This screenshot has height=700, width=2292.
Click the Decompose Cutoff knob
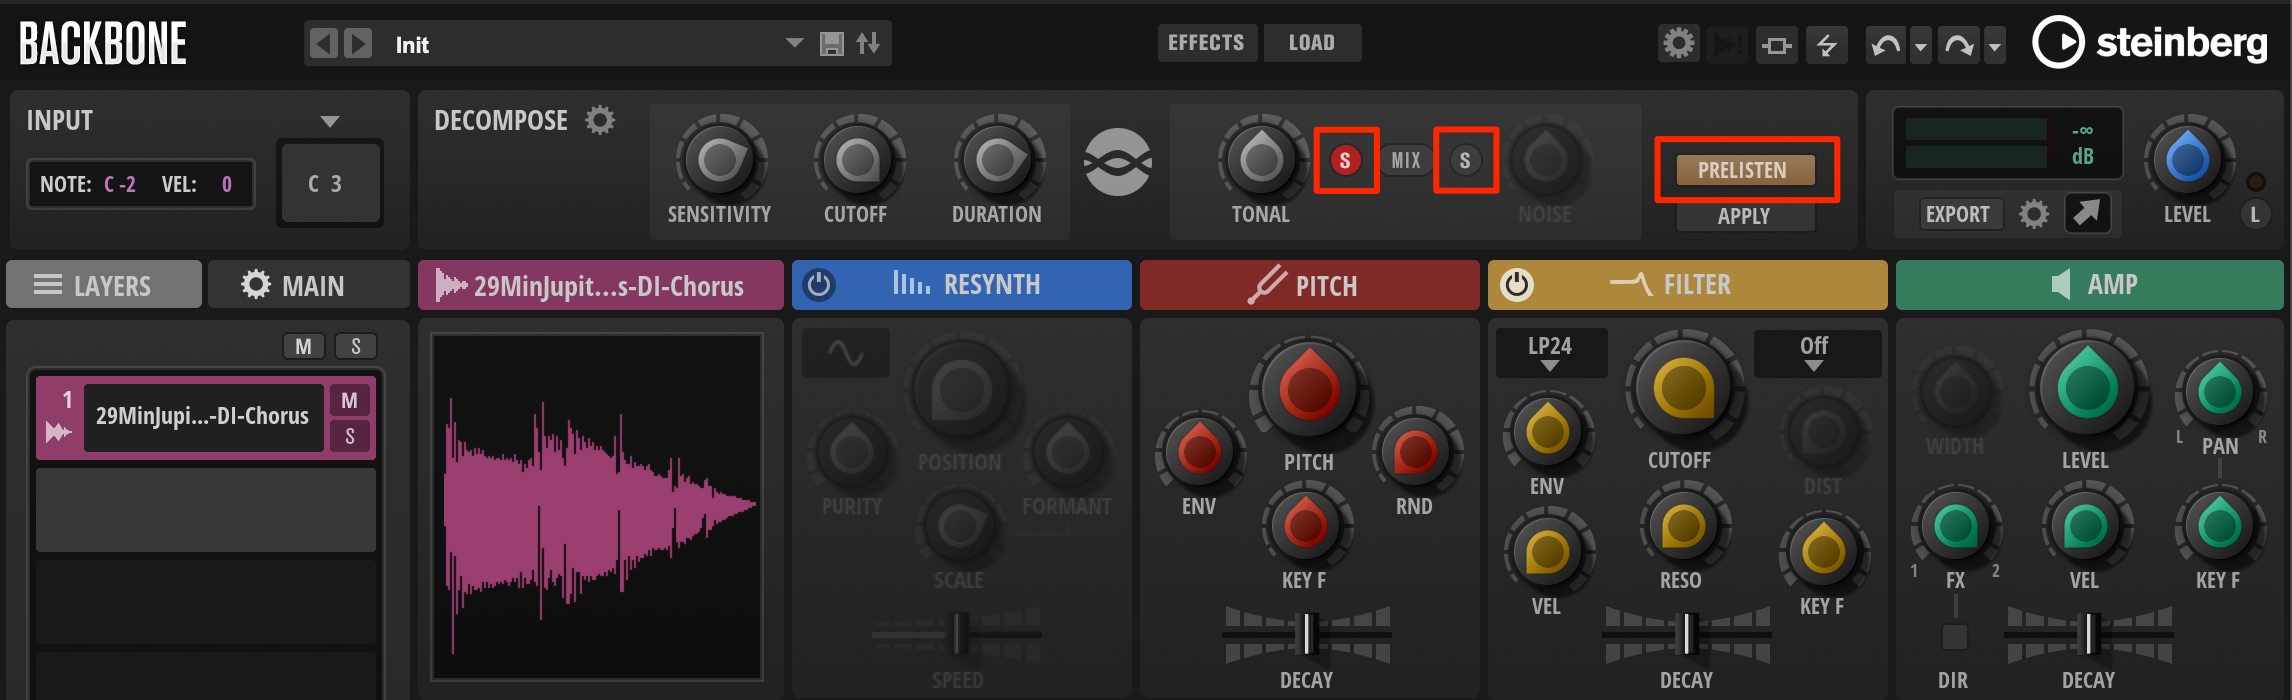pos(857,160)
